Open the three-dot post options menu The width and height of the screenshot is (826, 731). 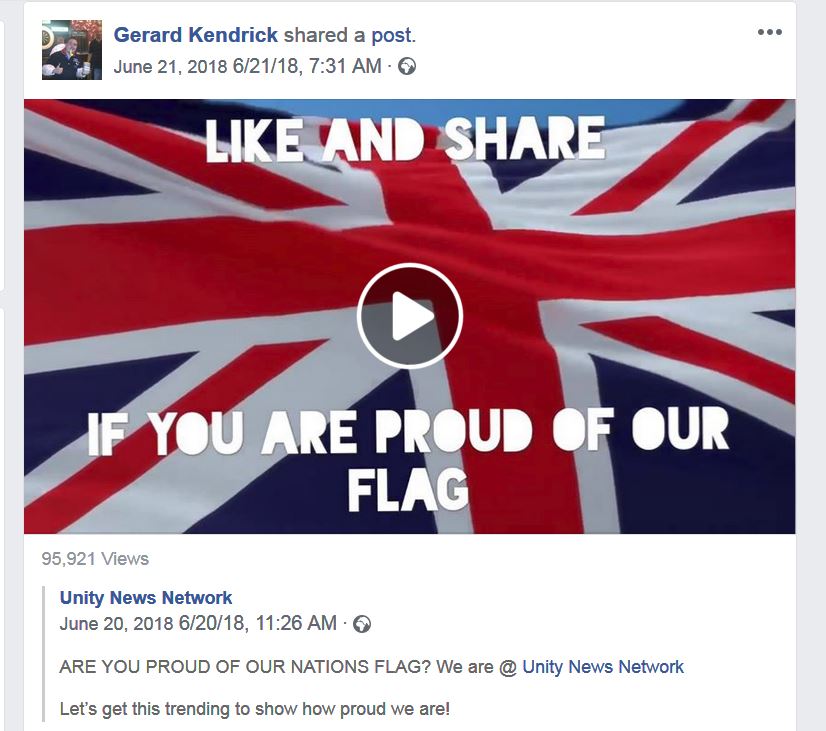[x=770, y=32]
